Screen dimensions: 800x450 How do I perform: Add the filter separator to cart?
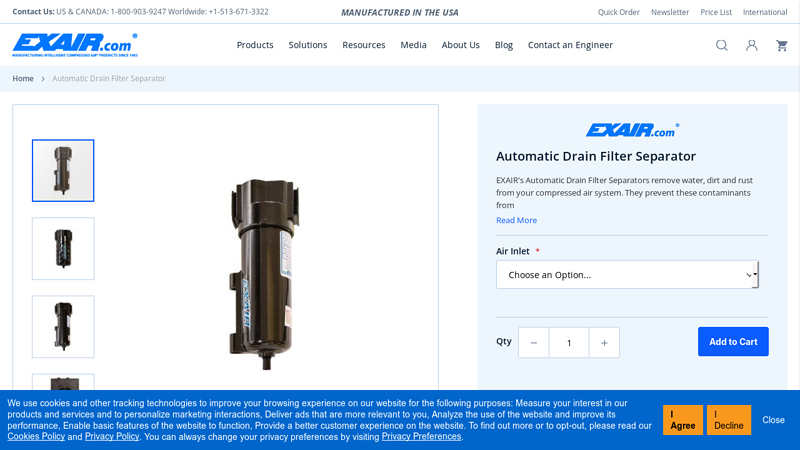coord(733,342)
